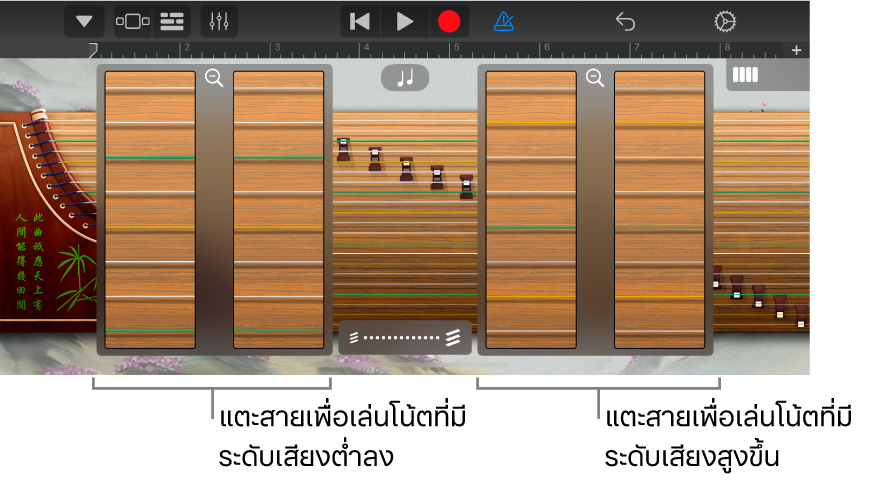Image resolution: width=875 pixels, height=484 pixels.
Task: Tap the first low-pitch string panel
Action: (x=150, y=209)
